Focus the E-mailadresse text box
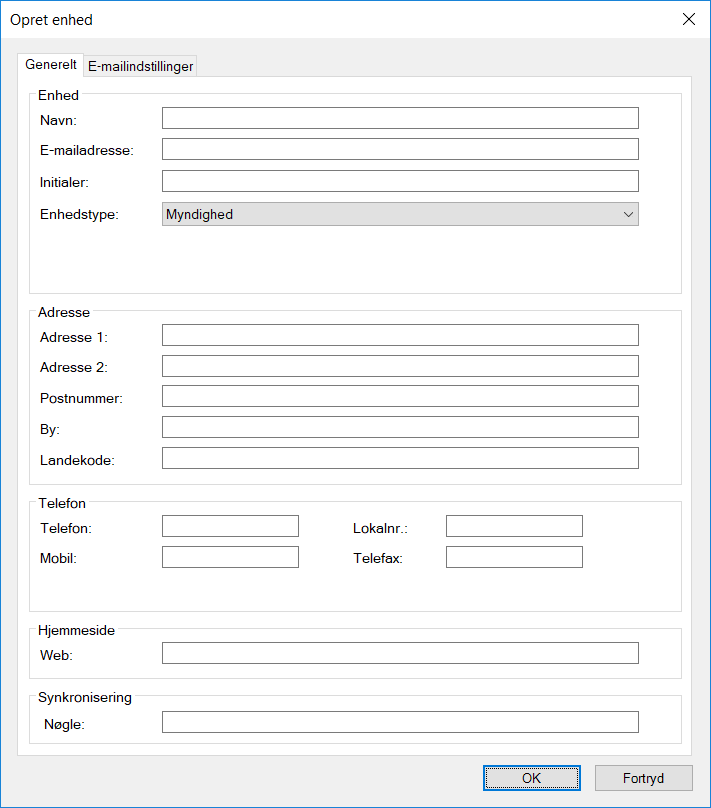 pyautogui.click(x=400, y=150)
